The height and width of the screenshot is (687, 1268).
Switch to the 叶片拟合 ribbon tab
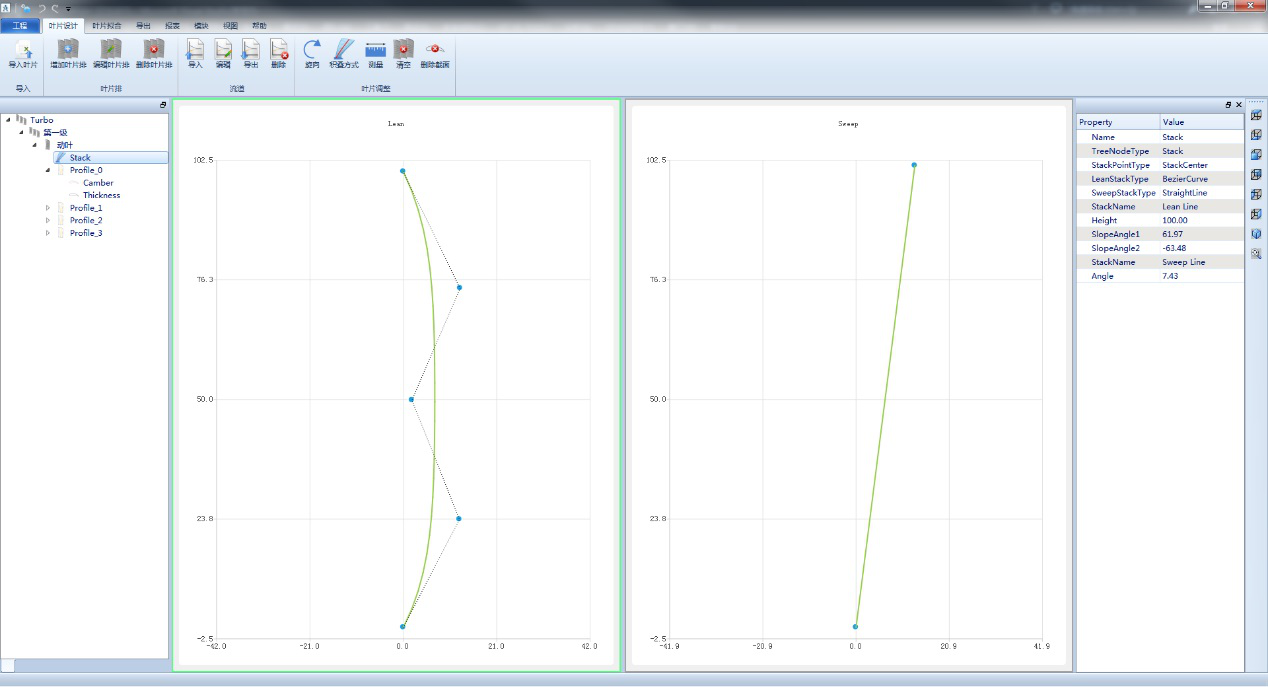(105, 25)
